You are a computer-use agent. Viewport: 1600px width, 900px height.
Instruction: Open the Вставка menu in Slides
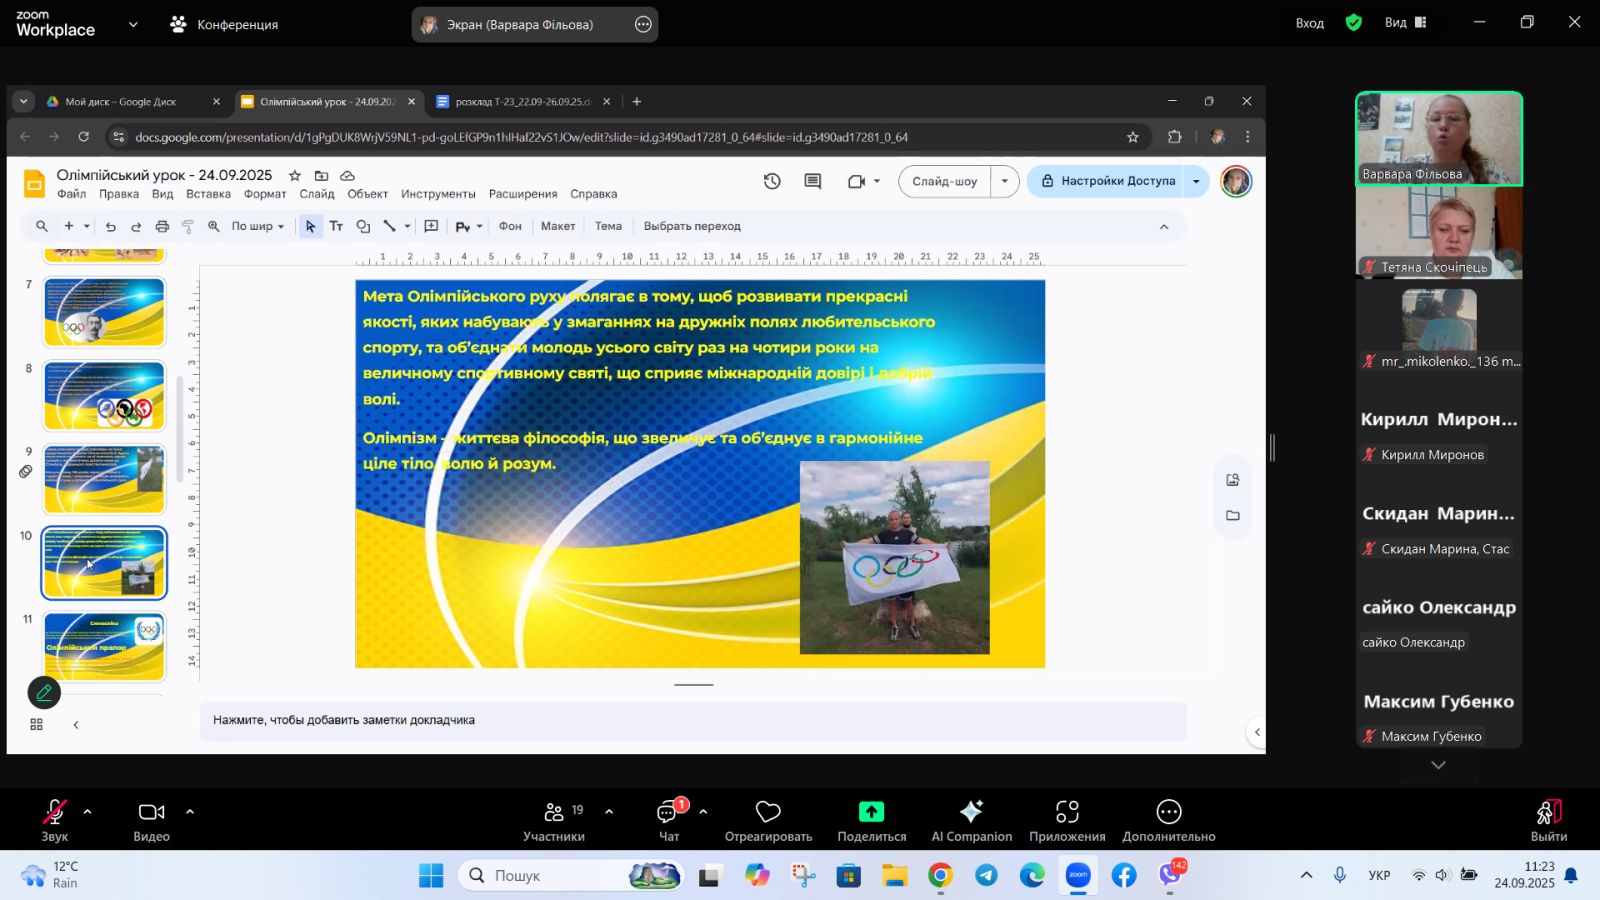[208, 194]
